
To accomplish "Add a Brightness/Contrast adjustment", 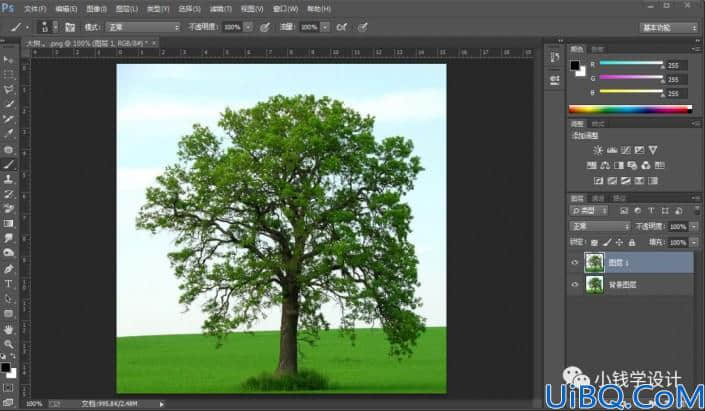I will click(x=598, y=150).
